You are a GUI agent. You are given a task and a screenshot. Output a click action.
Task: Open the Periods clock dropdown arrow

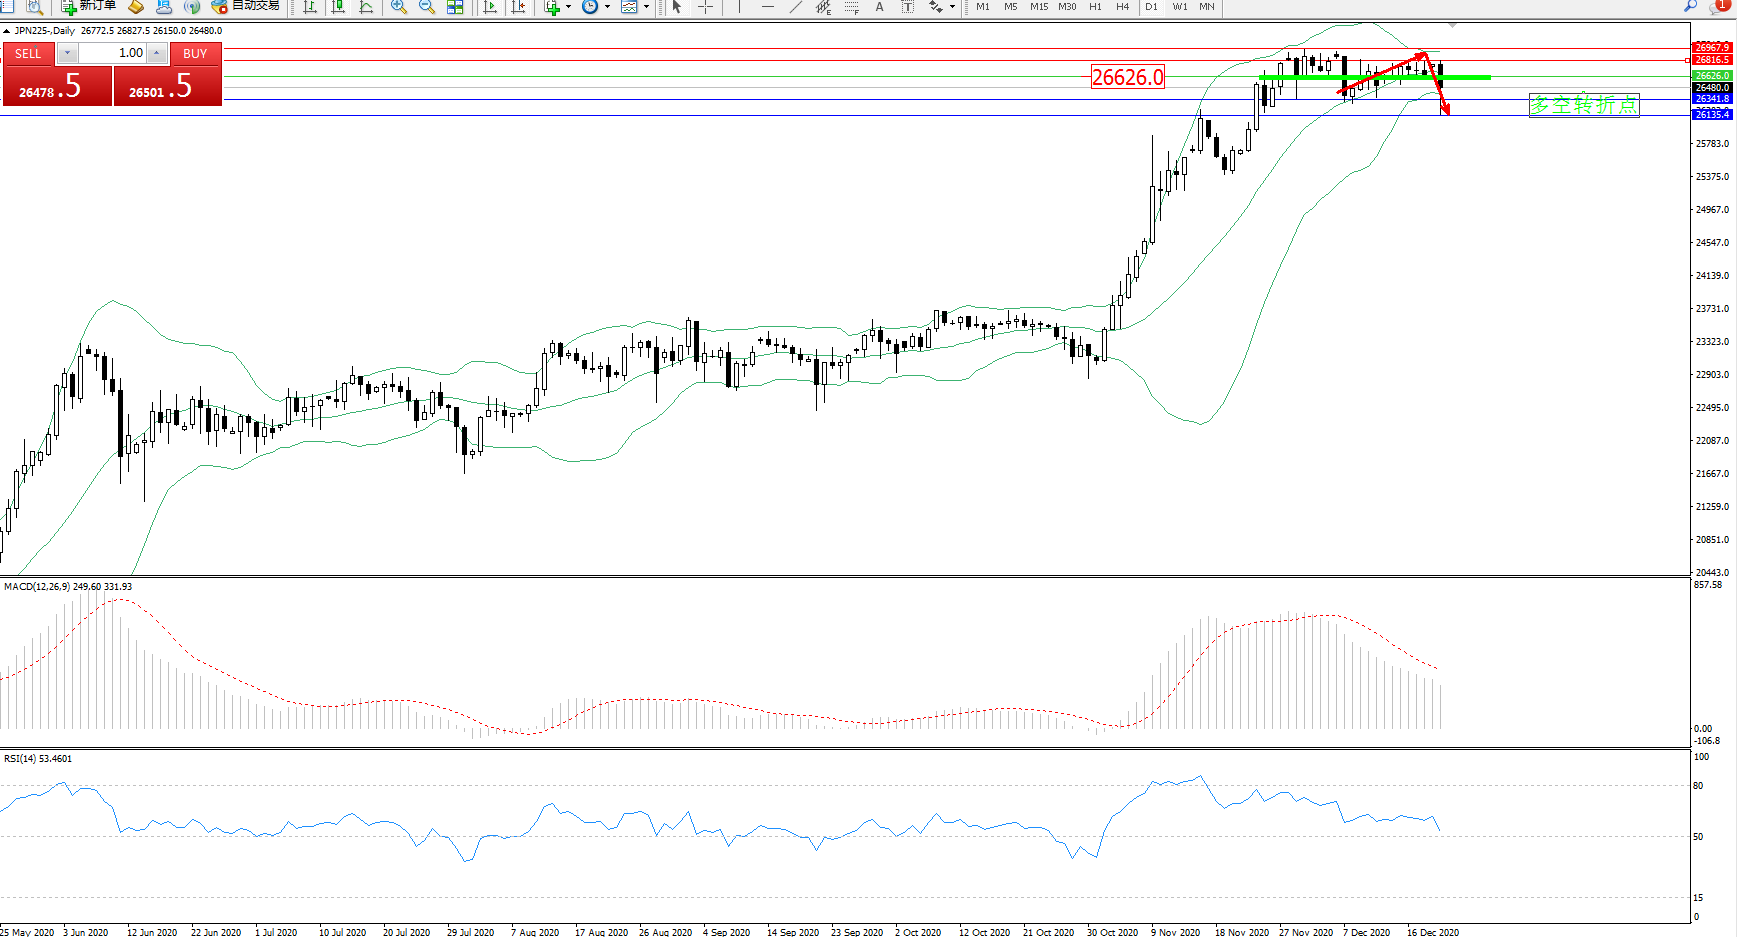(x=607, y=7)
